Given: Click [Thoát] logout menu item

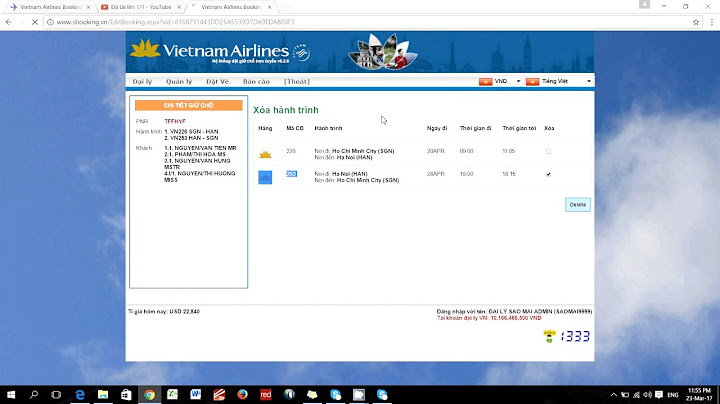Looking at the screenshot, I should pos(297,81).
